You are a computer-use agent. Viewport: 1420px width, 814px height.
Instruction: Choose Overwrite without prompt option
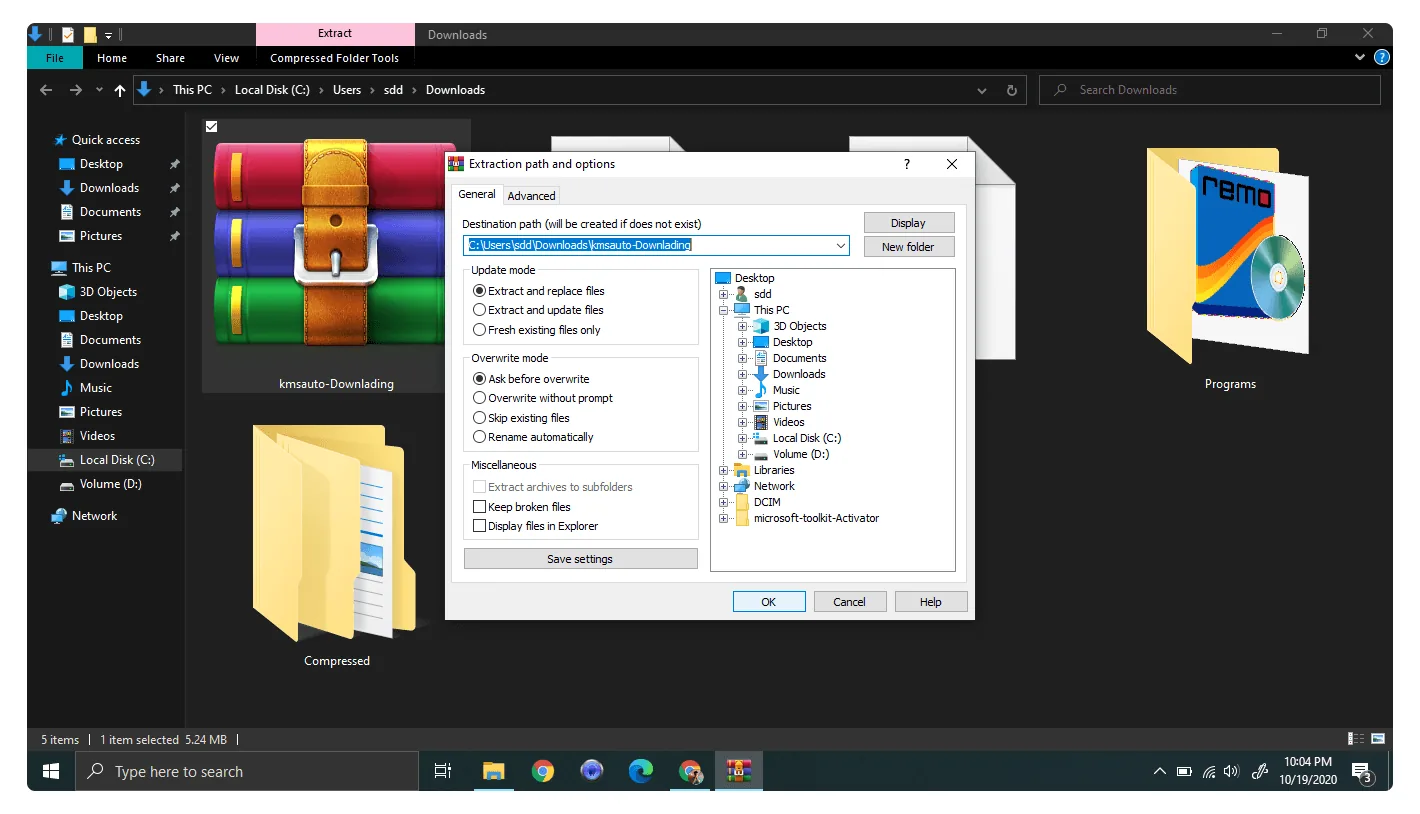543,398
